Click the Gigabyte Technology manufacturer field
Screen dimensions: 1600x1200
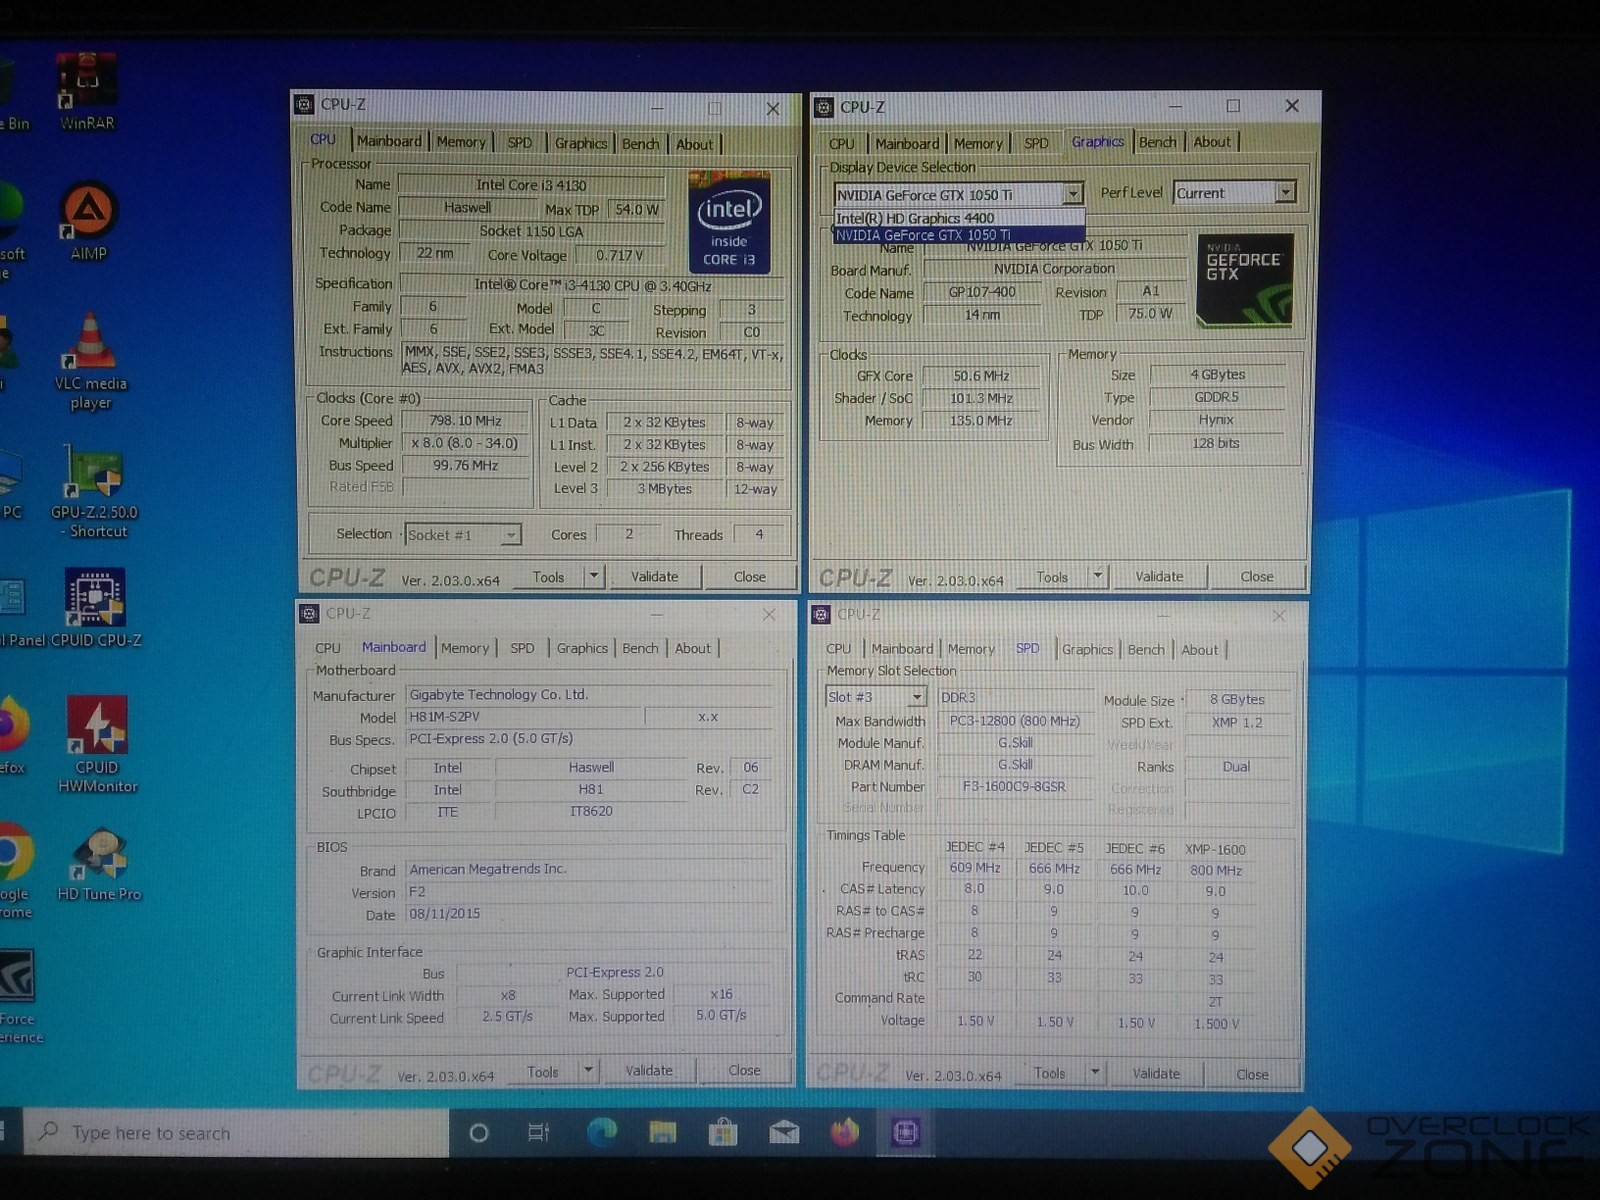(x=589, y=694)
